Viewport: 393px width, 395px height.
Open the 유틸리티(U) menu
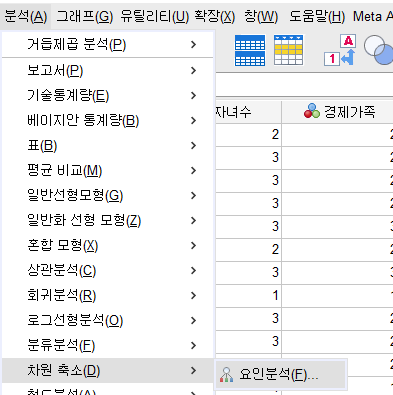[x=154, y=16]
